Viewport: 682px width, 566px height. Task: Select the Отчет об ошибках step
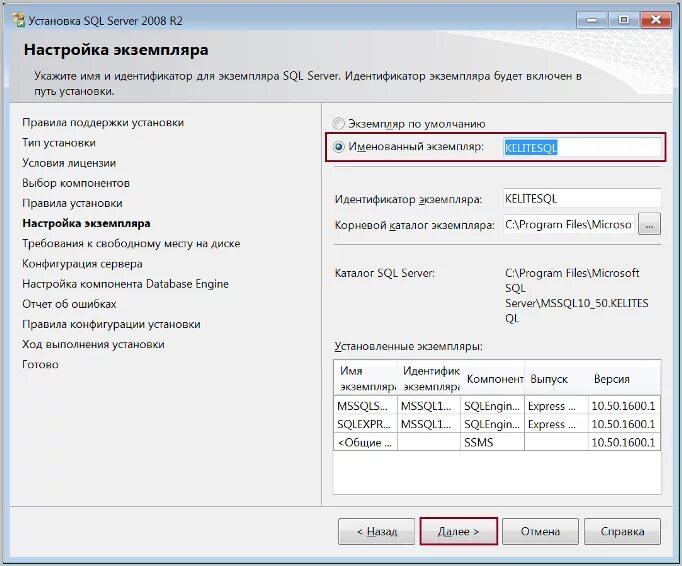coord(69,304)
